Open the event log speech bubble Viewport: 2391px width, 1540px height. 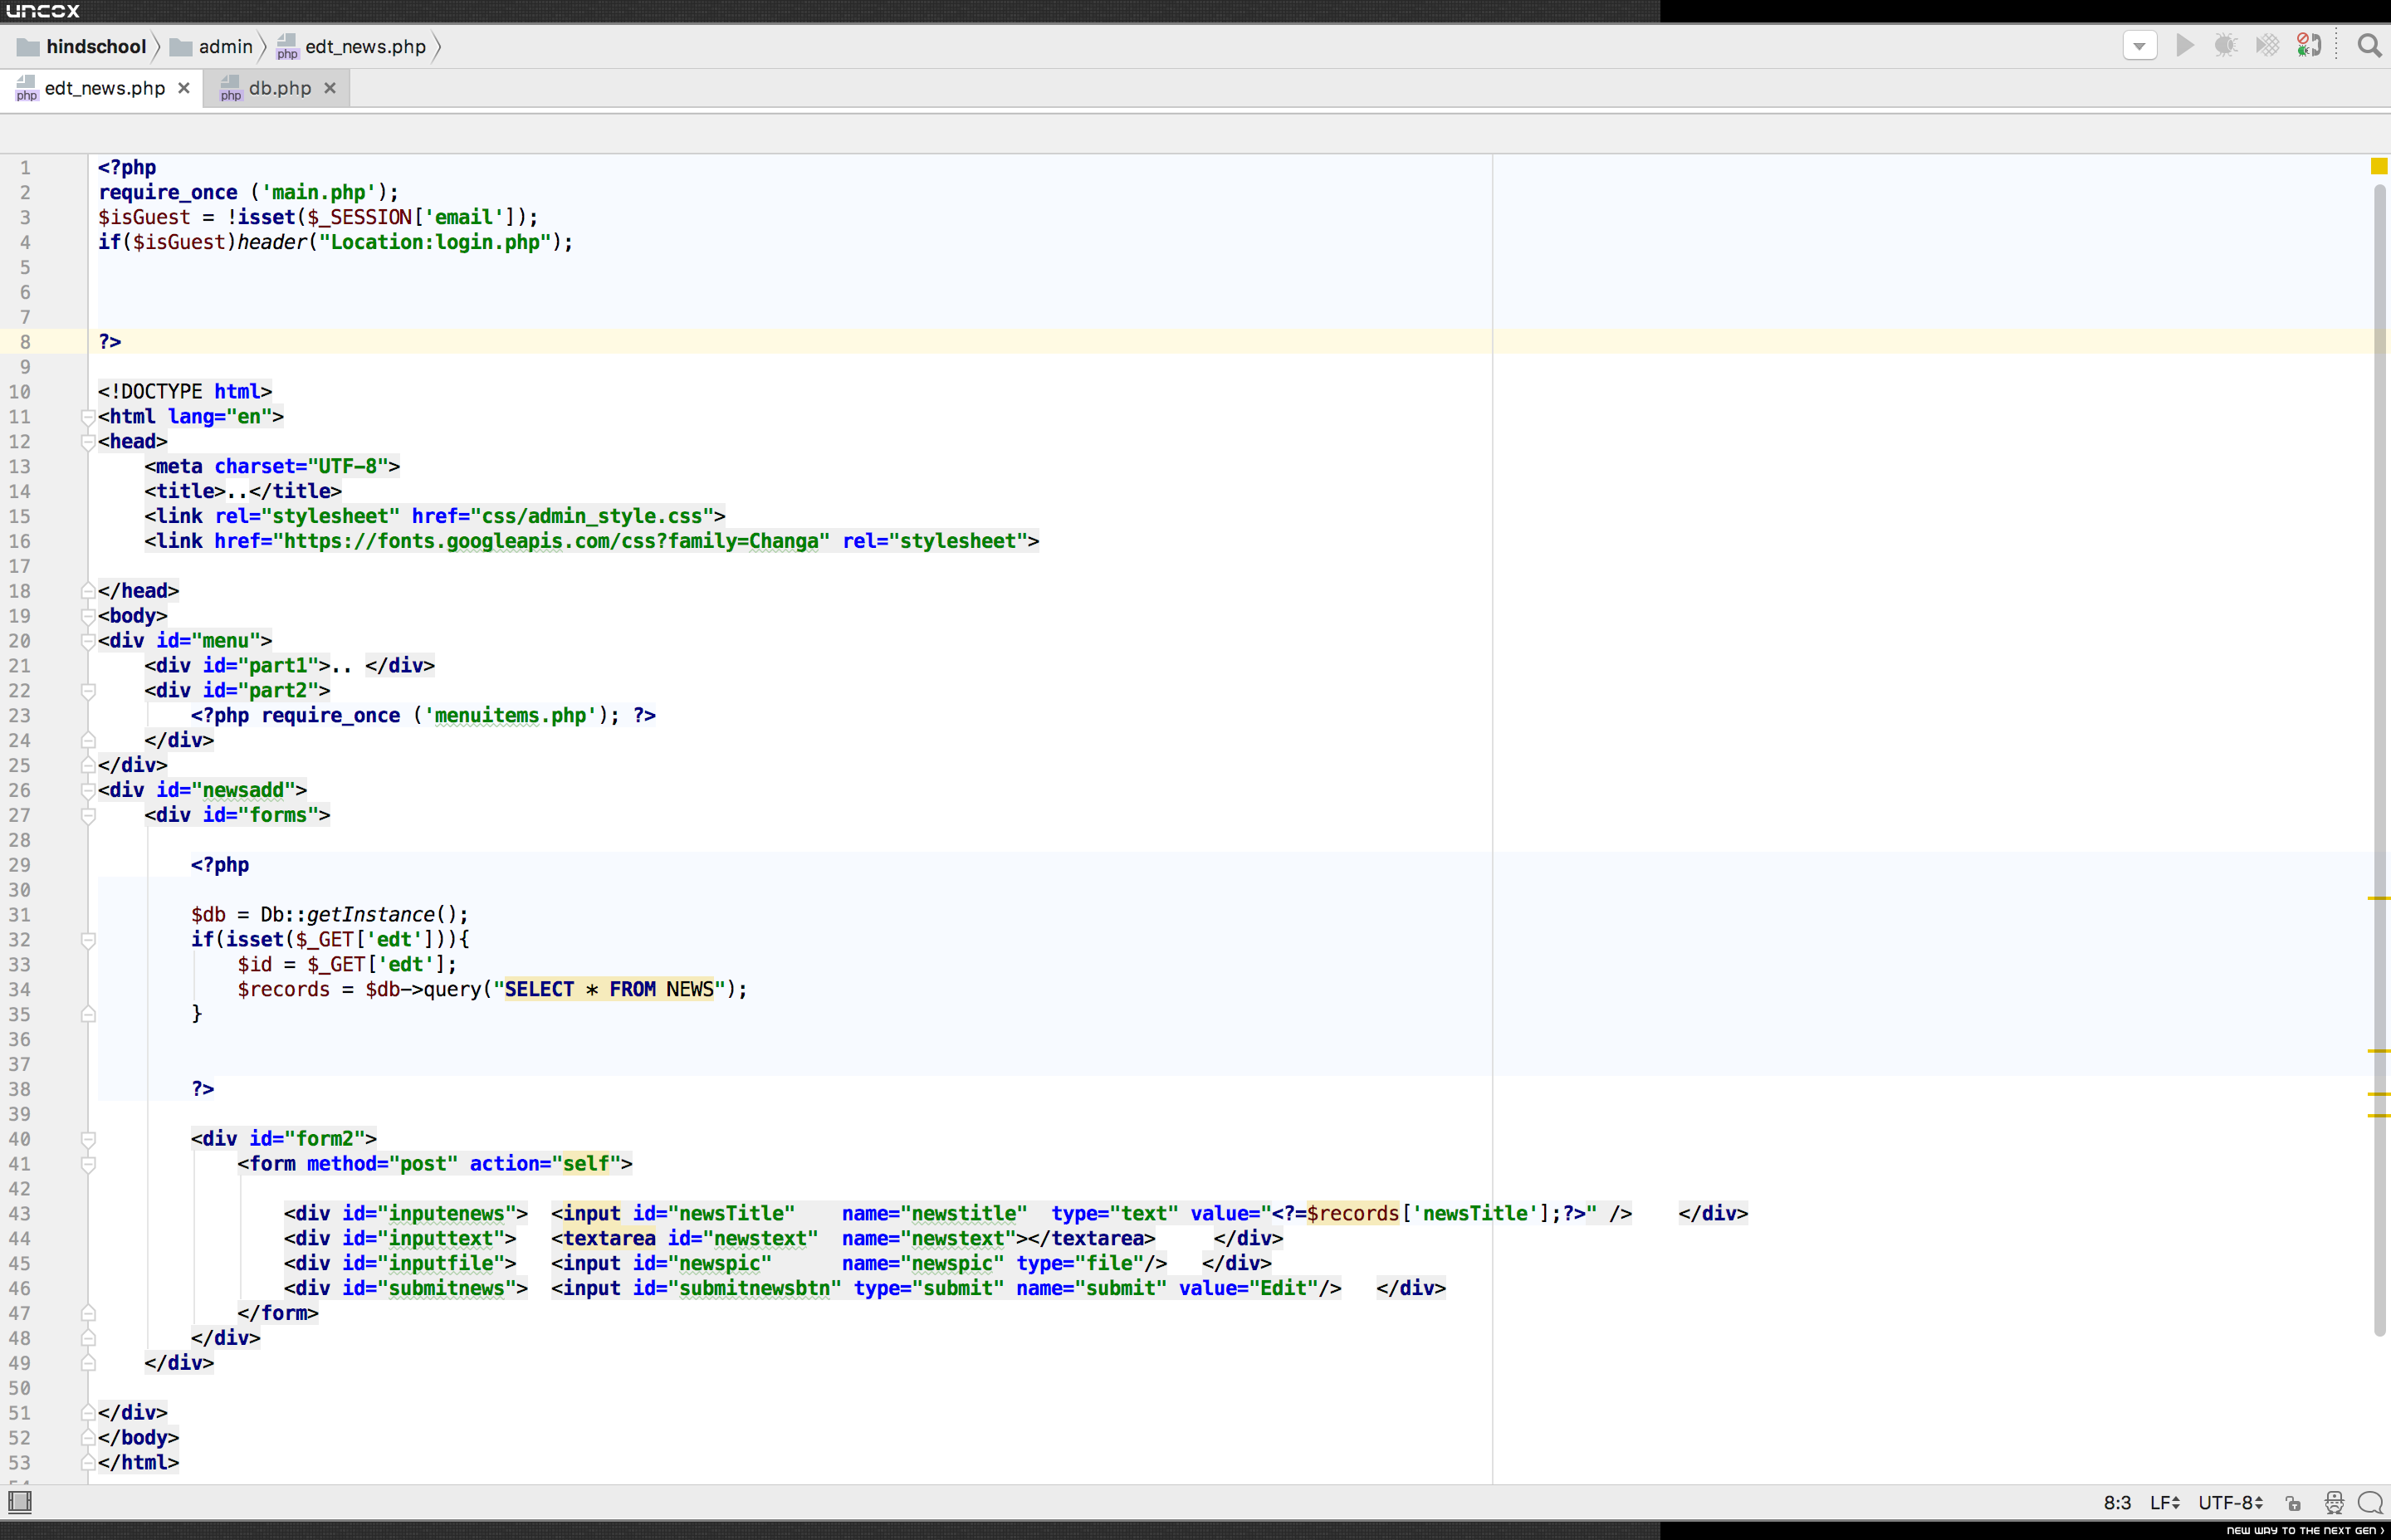click(x=2370, y=1503)
